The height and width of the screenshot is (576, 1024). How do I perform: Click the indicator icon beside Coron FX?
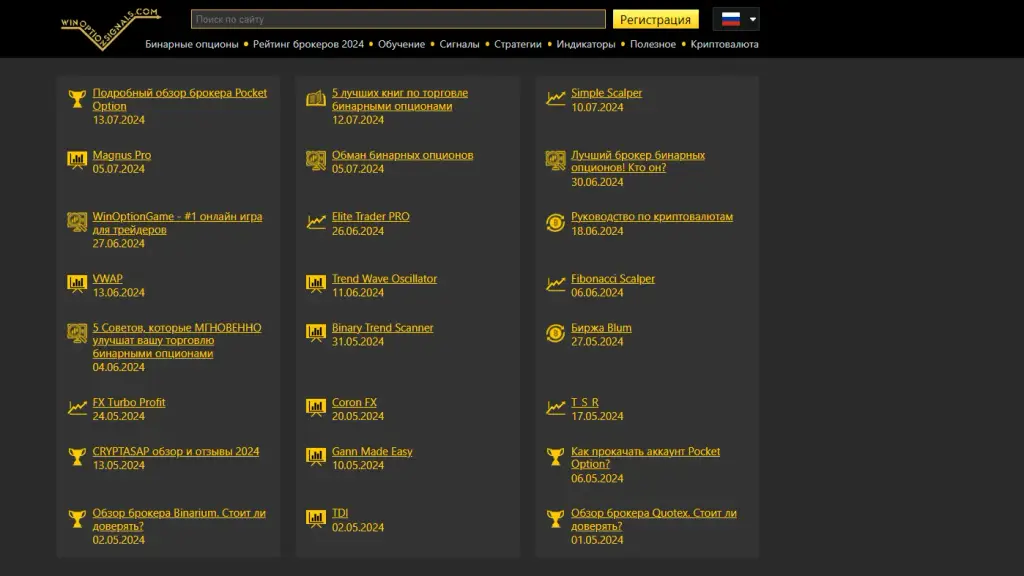click(x=316, y=408)
